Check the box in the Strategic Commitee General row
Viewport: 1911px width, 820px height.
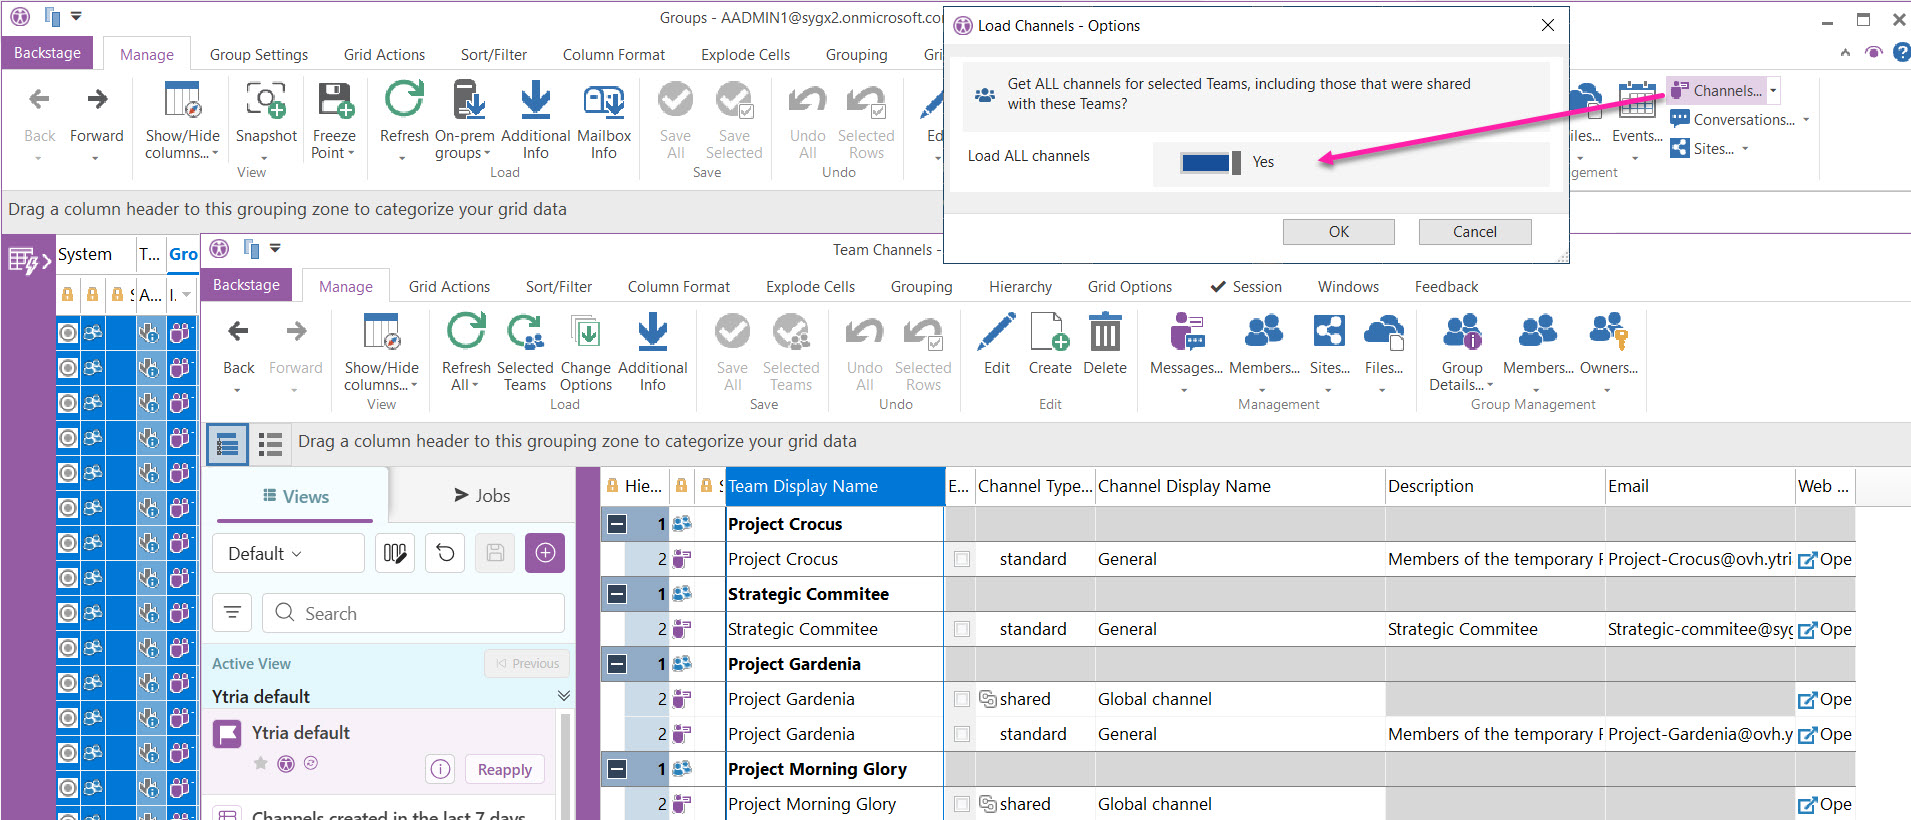click(962, 629)
